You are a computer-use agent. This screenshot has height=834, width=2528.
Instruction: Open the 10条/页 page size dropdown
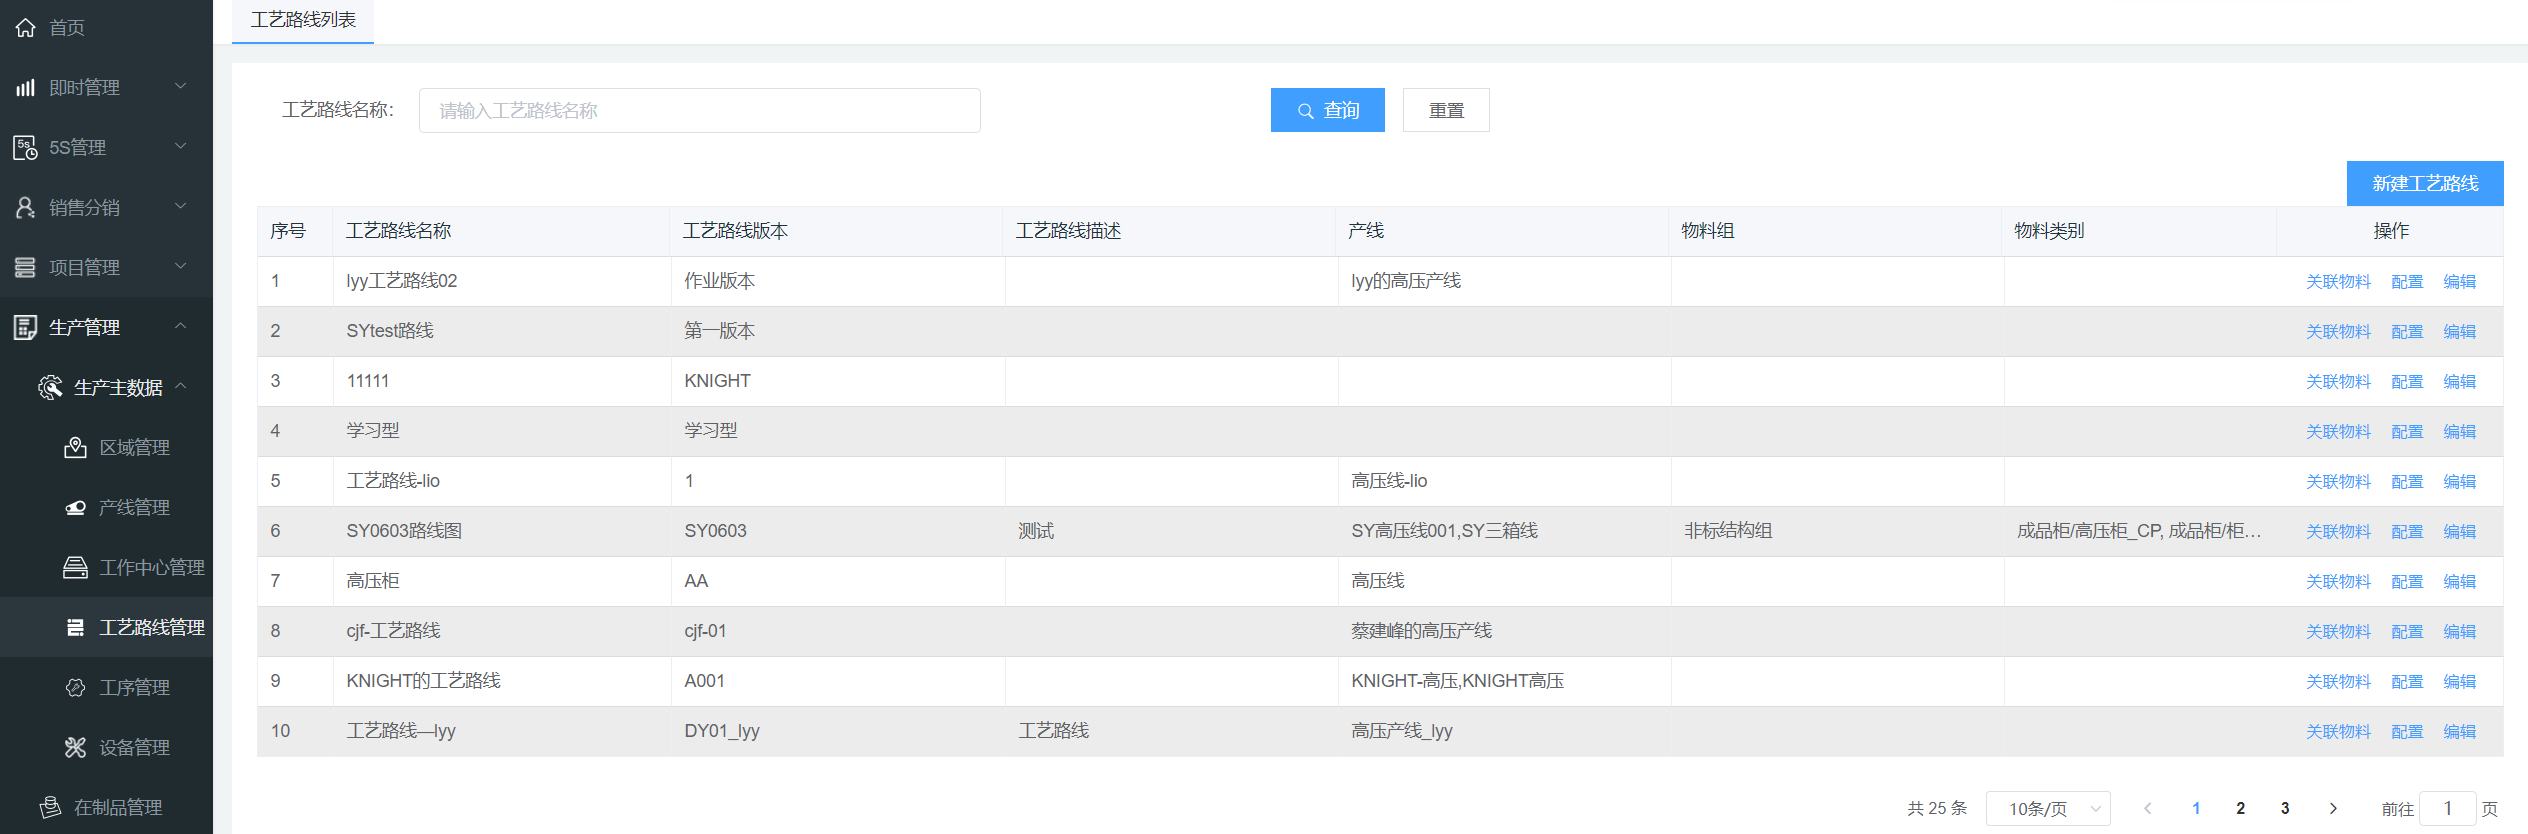pos(2047,808)
